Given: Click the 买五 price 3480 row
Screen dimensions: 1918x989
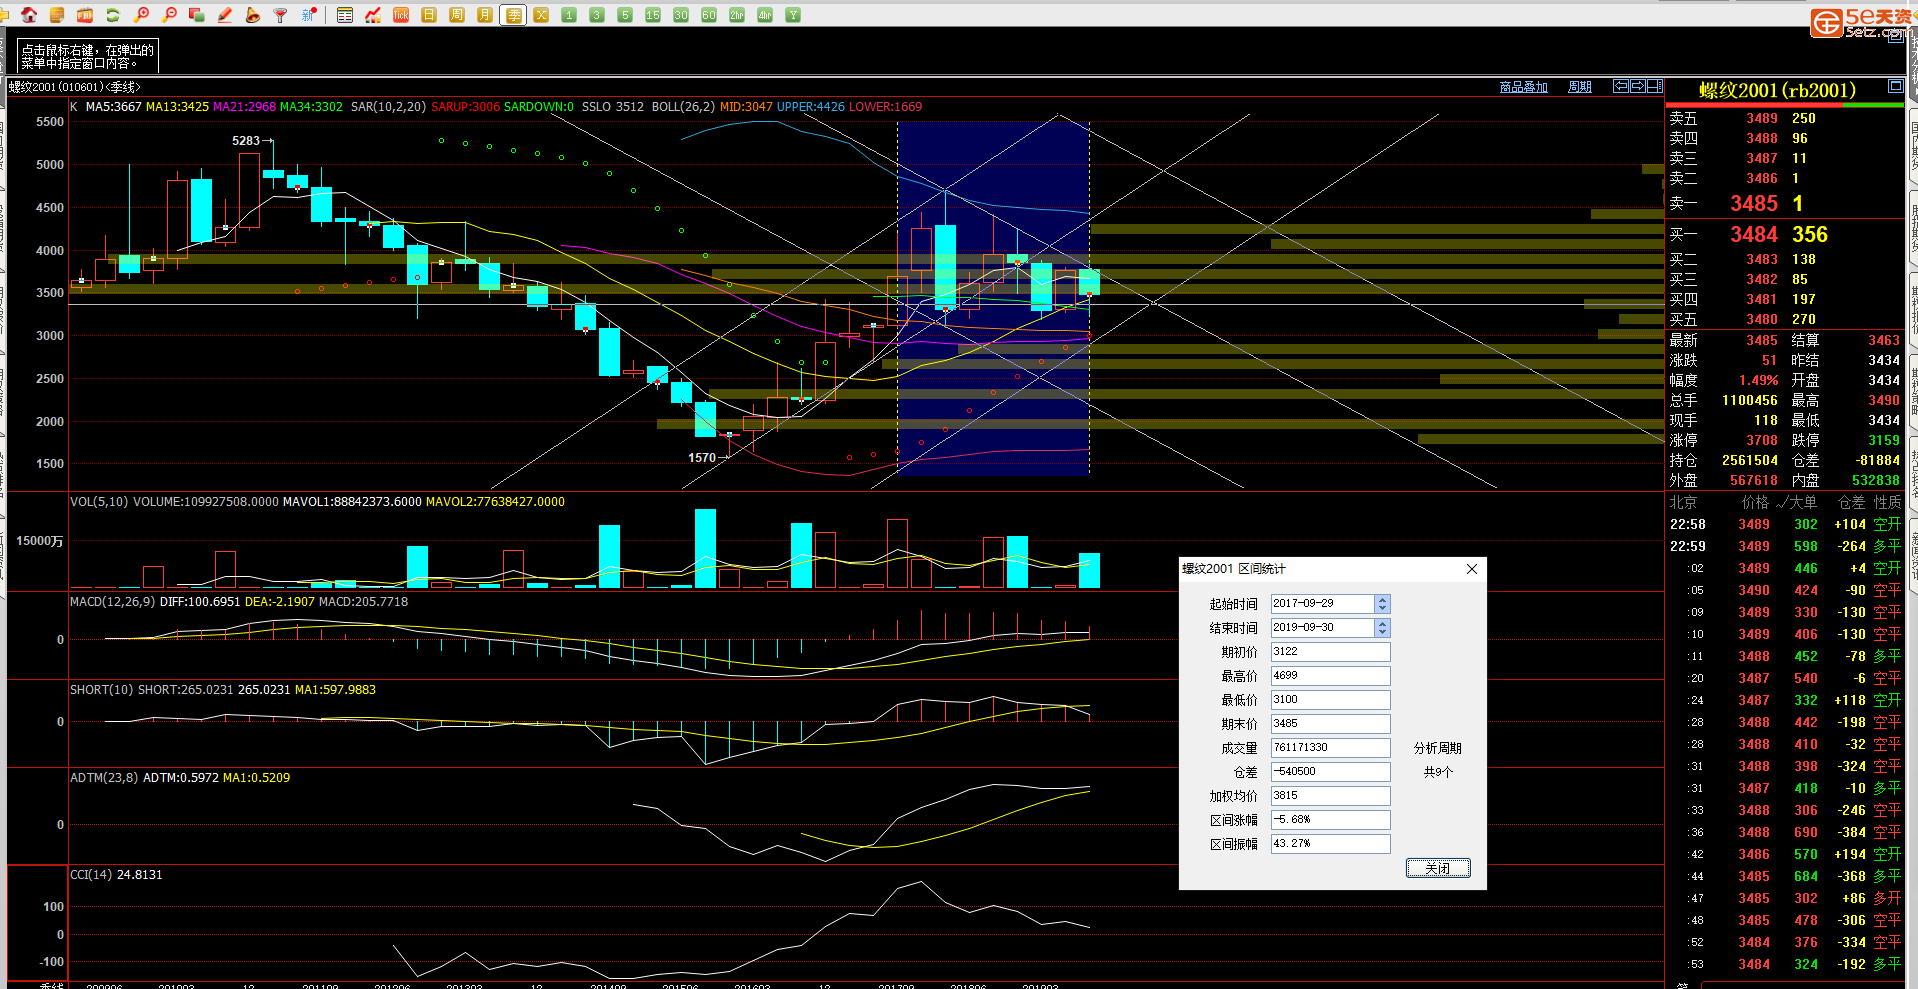Looking at the screenshot, I should pos(1784,320).
